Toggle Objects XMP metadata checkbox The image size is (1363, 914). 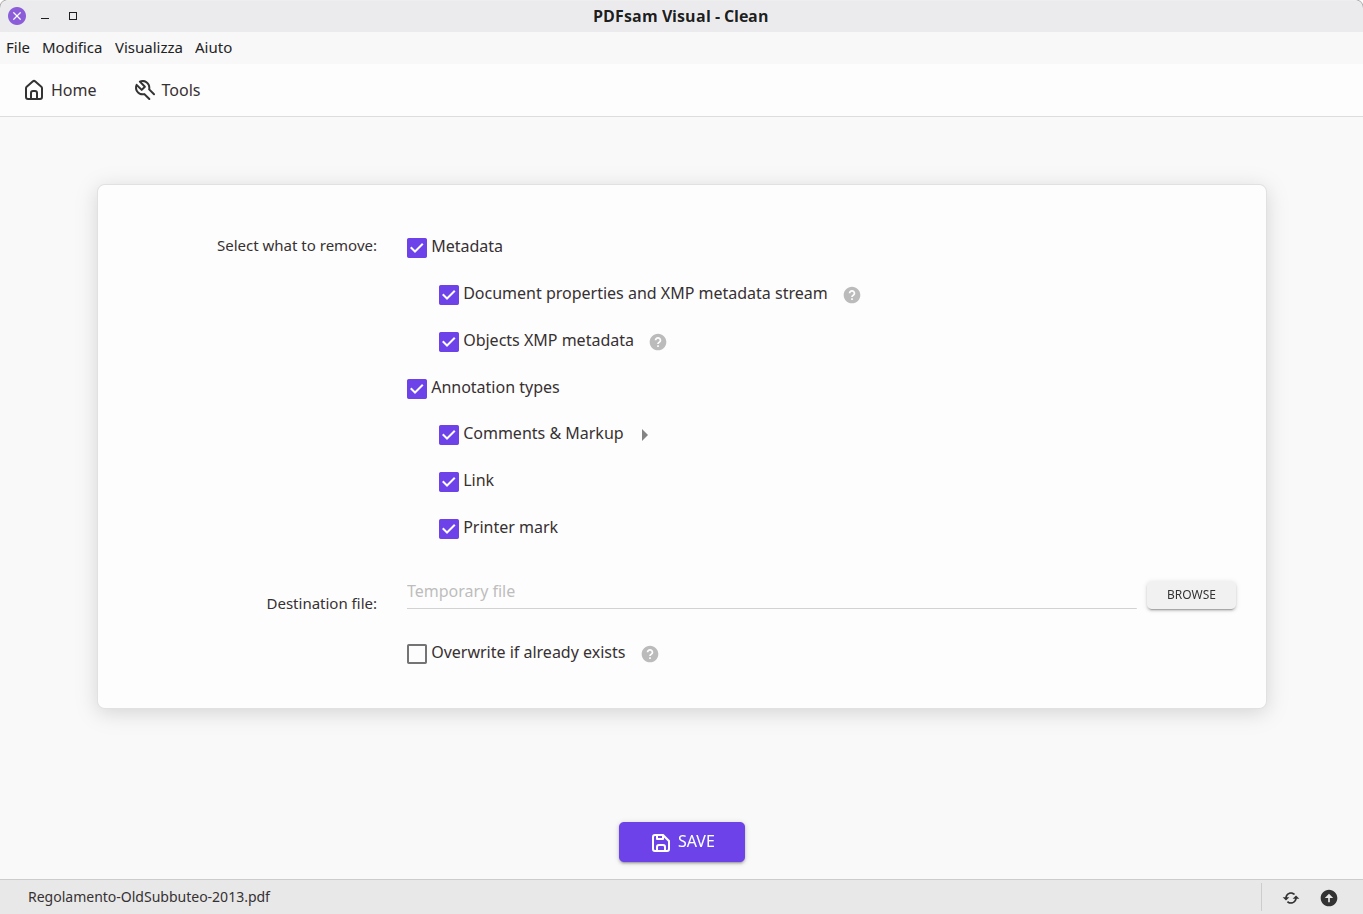click(x=449, y=342)
